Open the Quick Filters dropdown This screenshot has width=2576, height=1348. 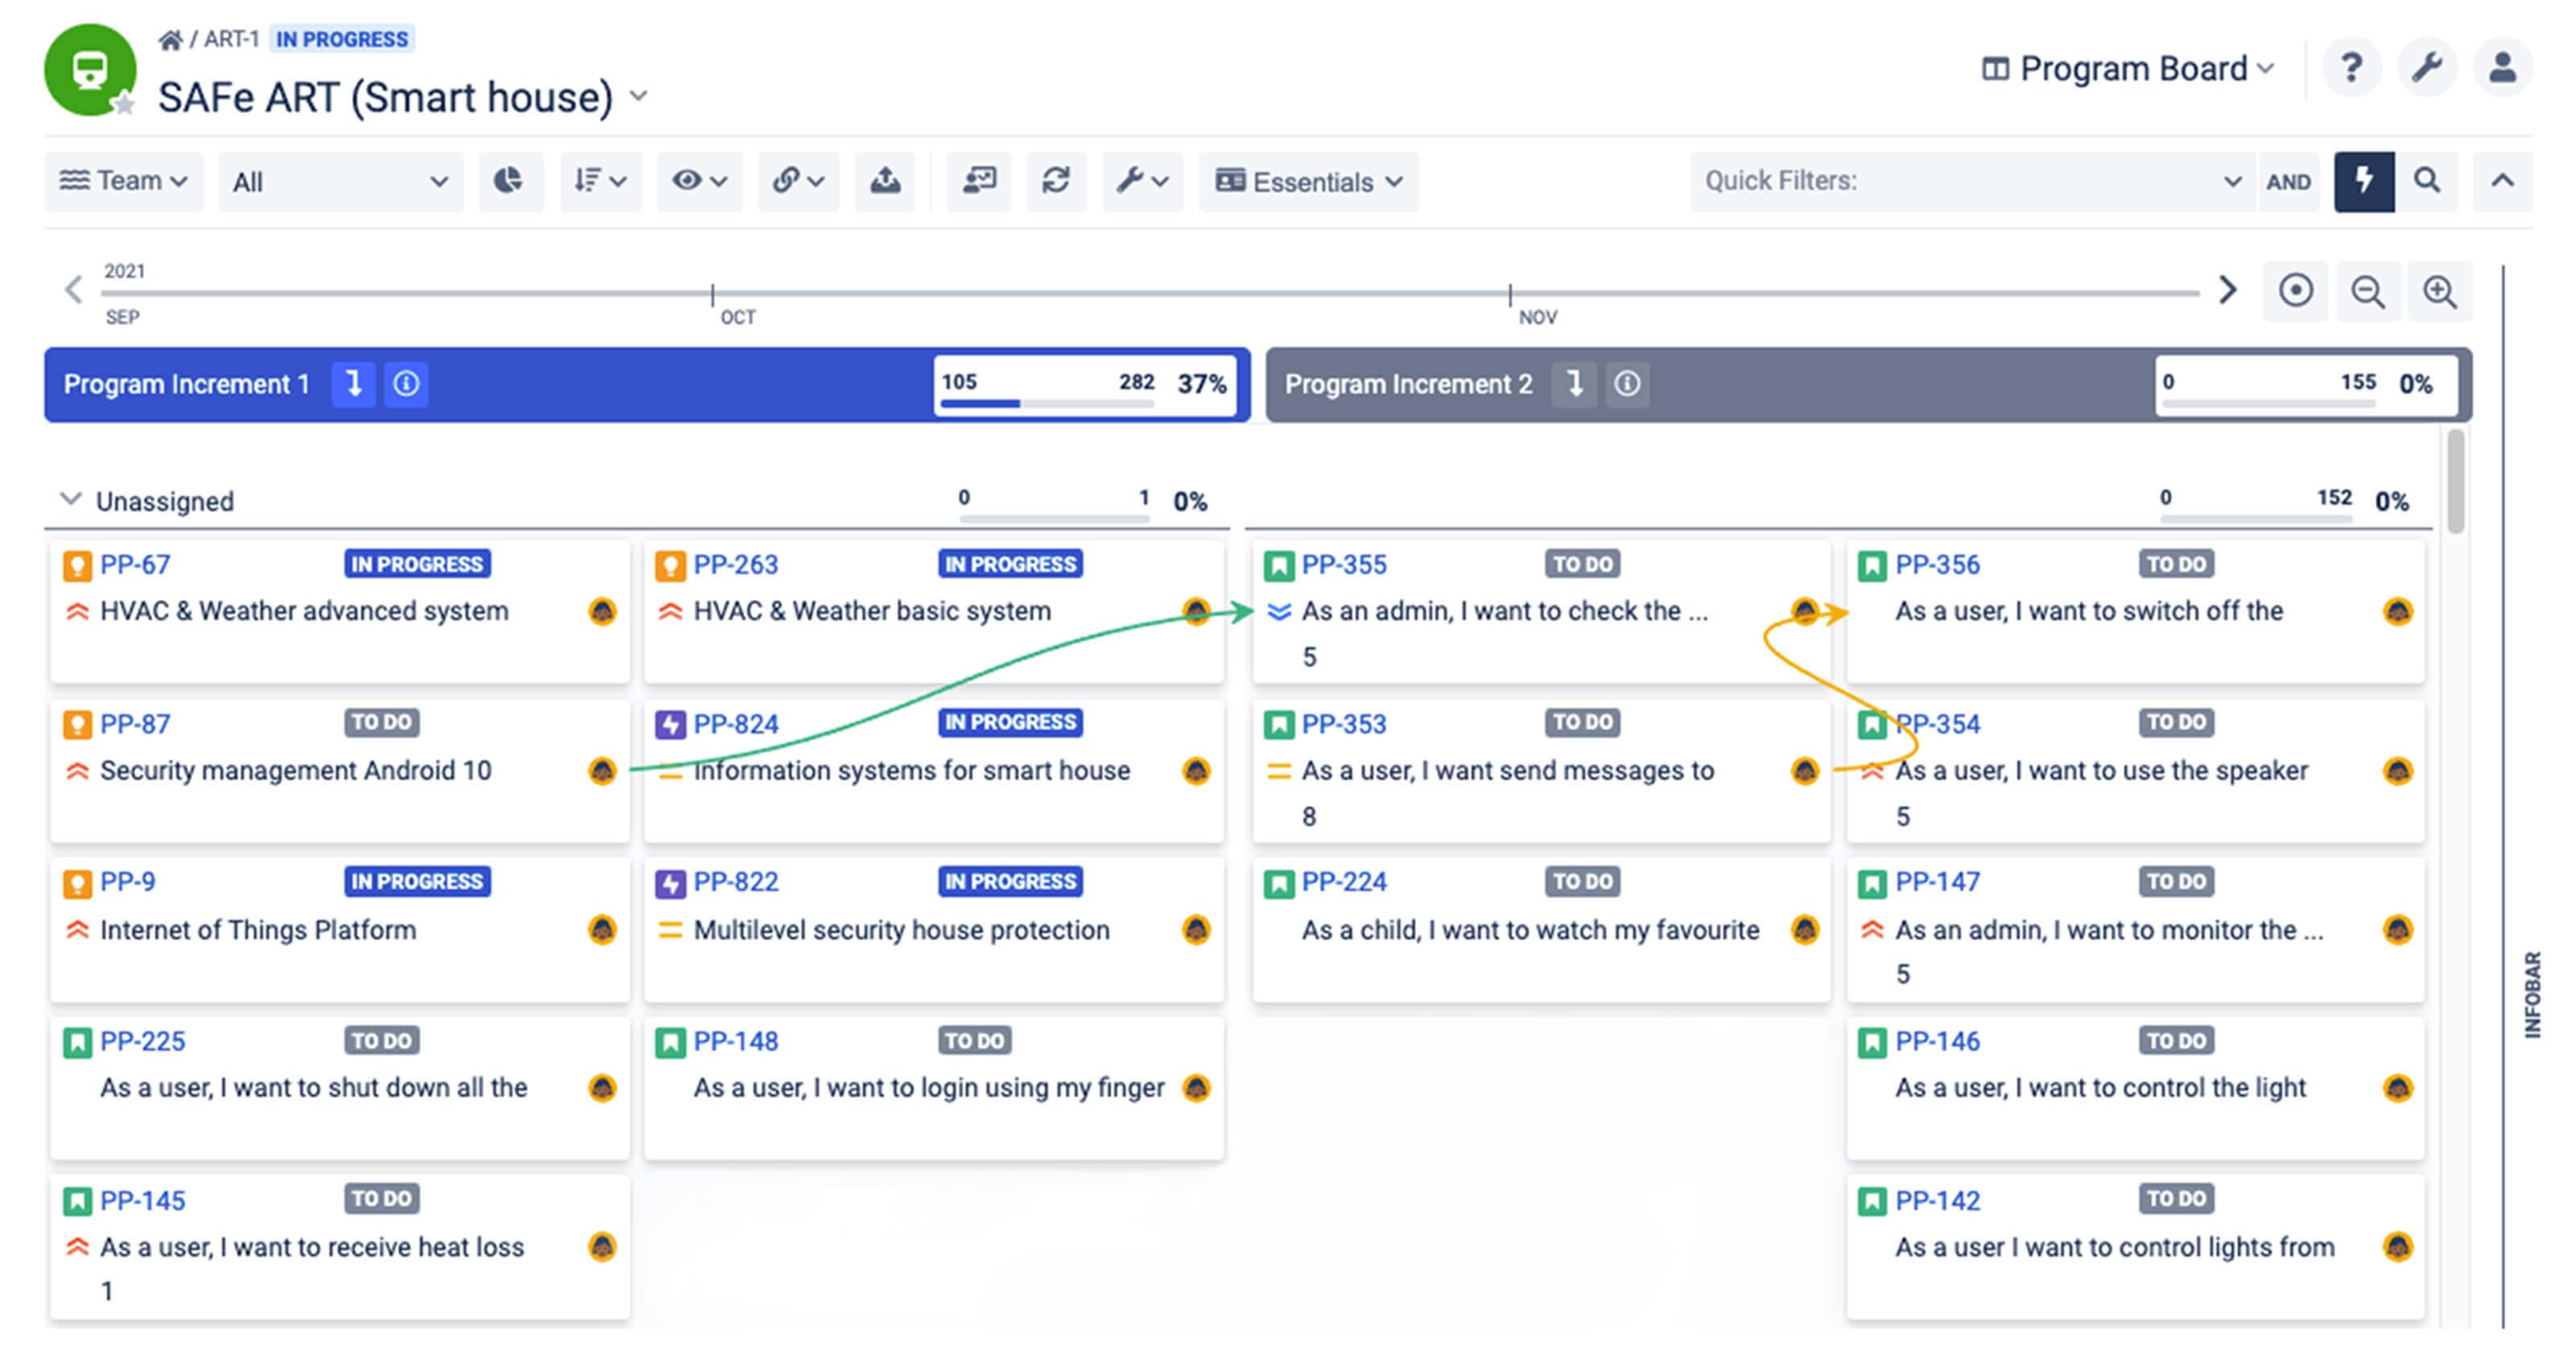coord(1972,181)
